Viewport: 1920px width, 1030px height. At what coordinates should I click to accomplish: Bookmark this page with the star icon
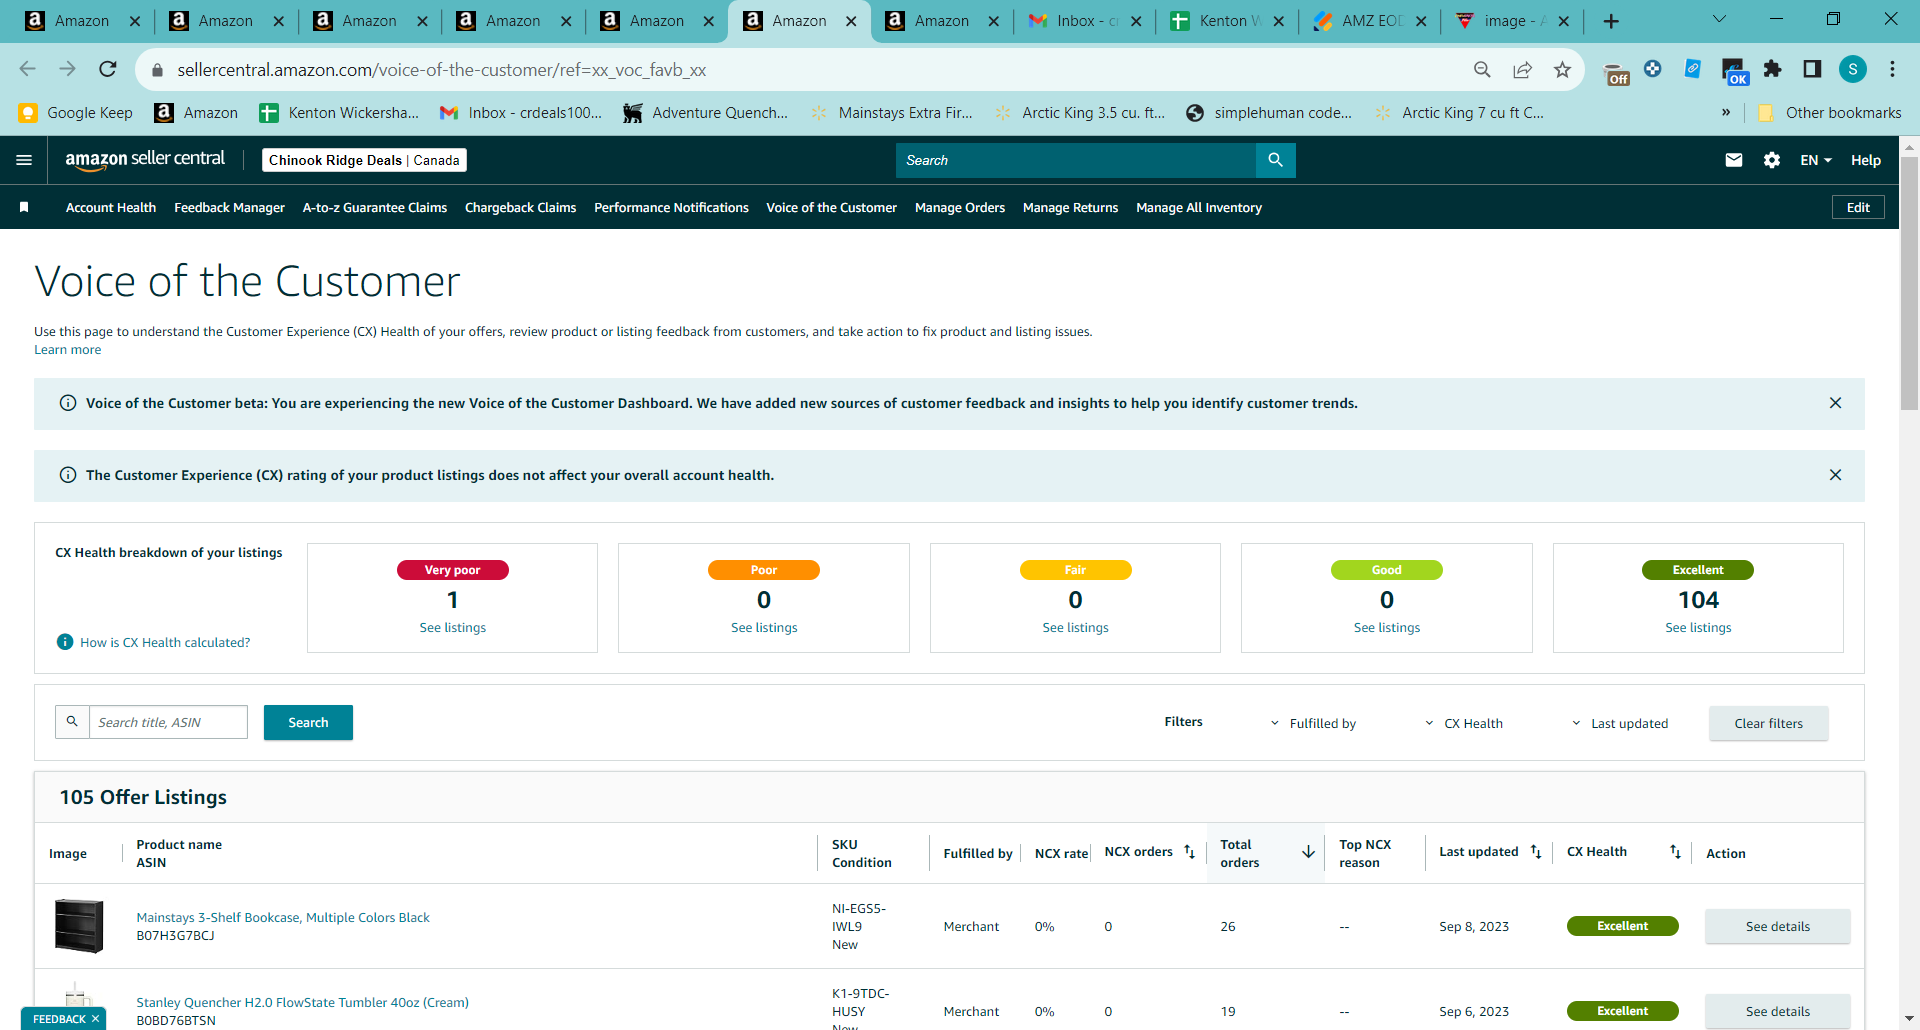(x=1562, y=69)
